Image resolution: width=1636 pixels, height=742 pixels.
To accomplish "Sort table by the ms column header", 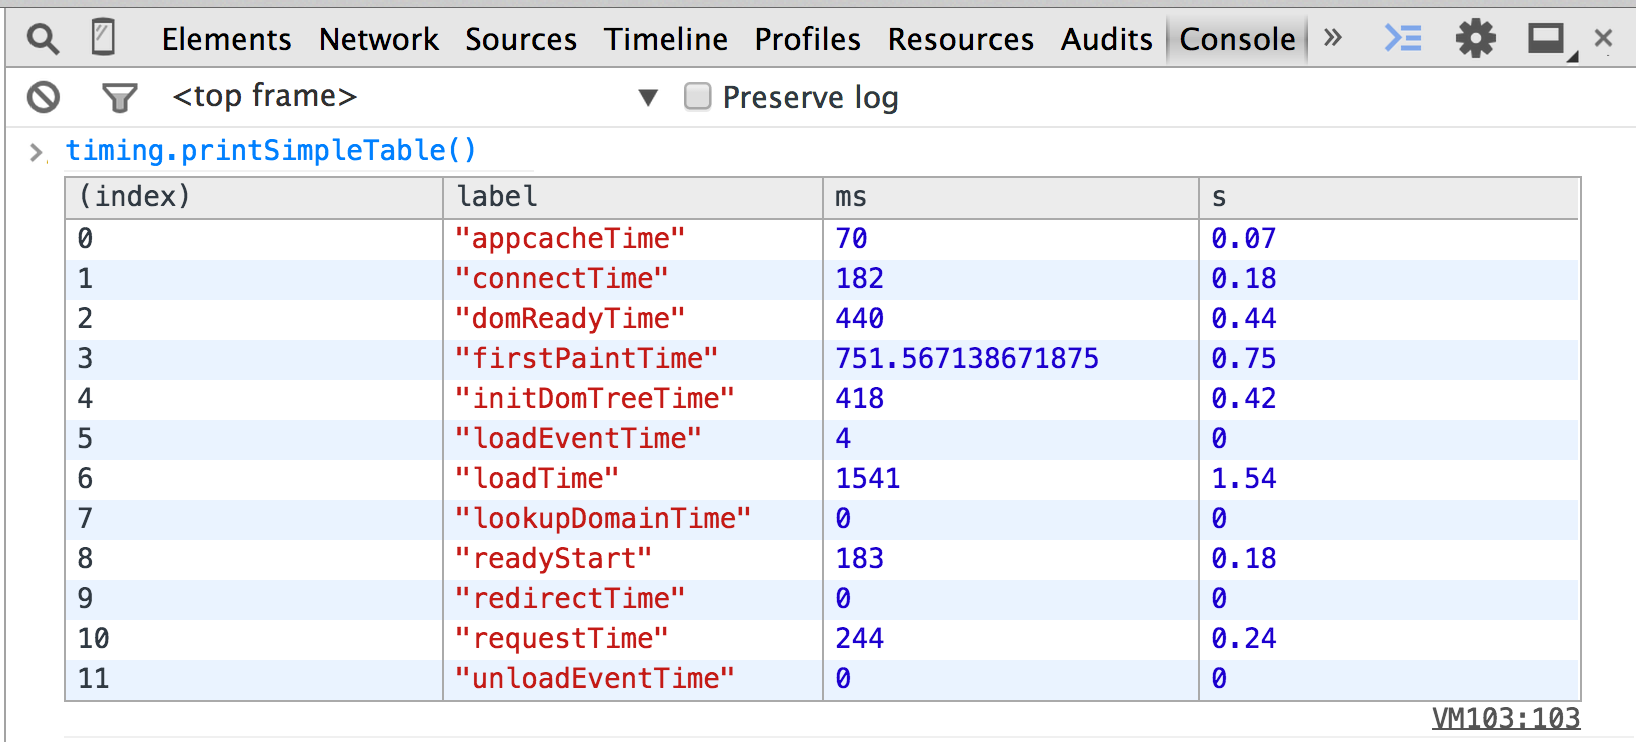I will click(1010, 197).
